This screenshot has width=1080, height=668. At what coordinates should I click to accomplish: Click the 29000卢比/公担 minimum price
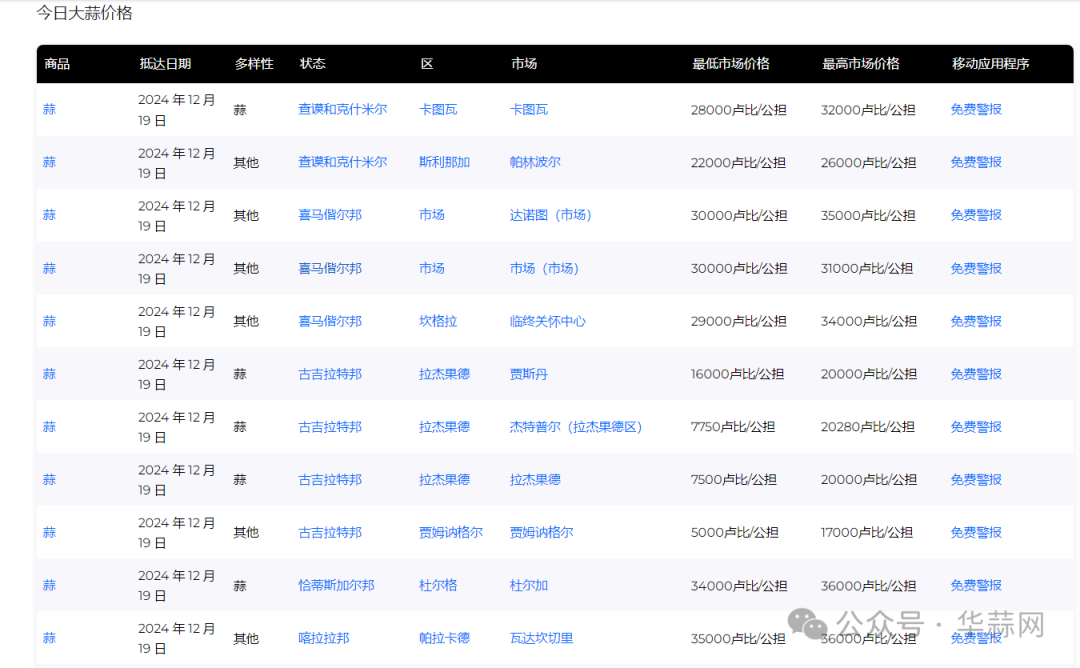click(738, 322)
